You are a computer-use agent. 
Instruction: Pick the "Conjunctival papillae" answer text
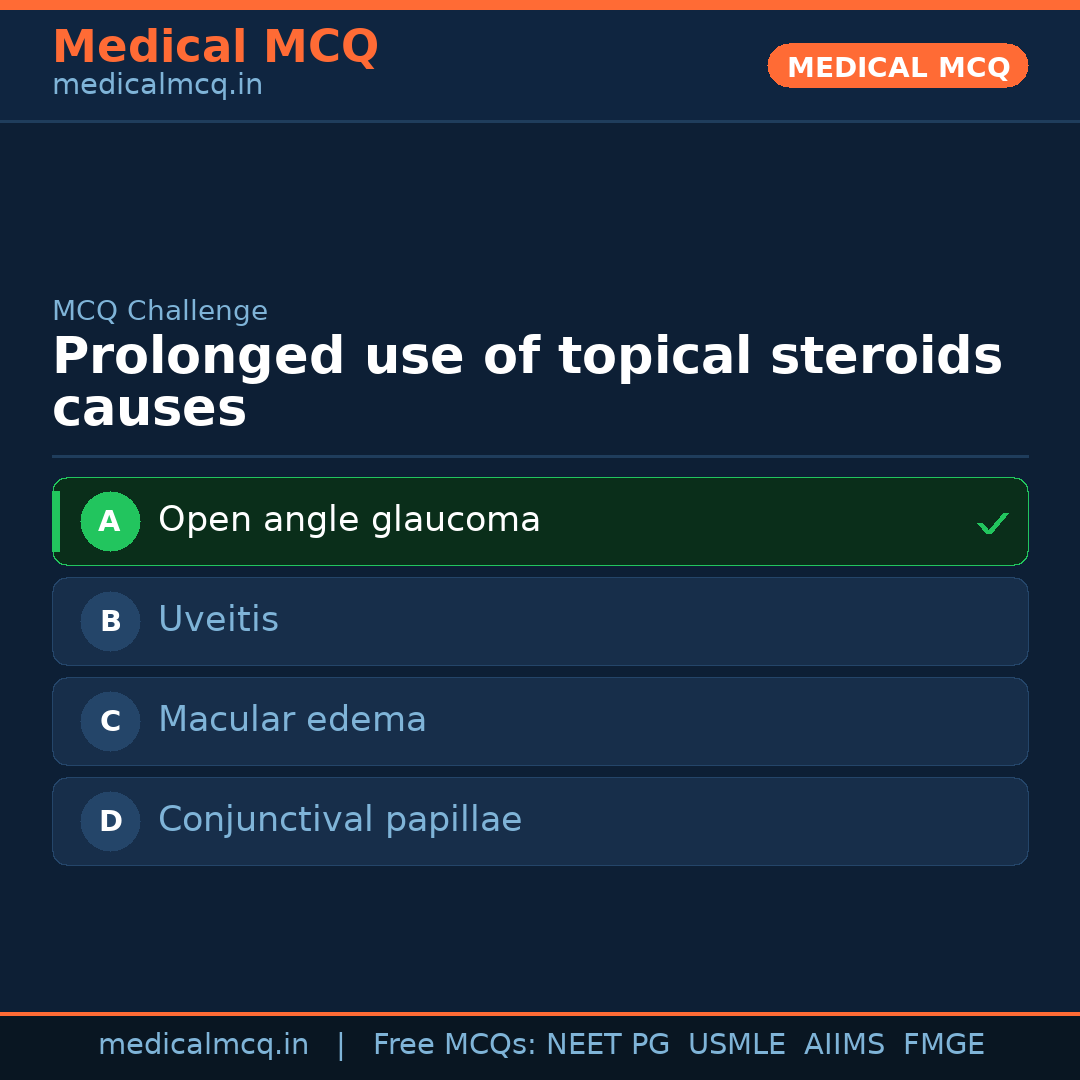(340, 820)
